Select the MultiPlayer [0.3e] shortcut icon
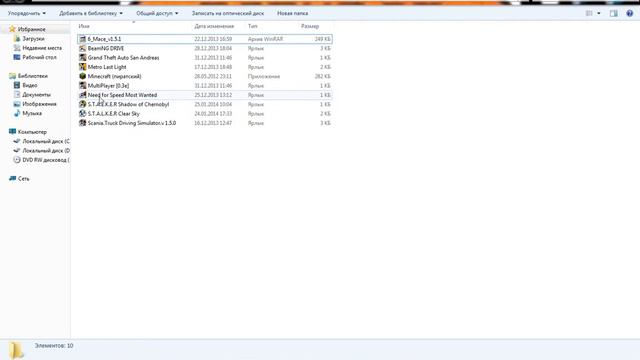 [x=82, y=86]
